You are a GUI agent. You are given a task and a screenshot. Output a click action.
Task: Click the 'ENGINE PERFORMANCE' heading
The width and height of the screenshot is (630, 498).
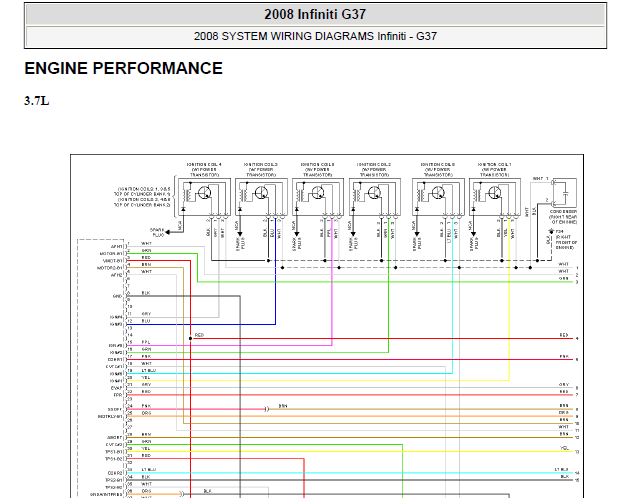[x=123, y=68]
